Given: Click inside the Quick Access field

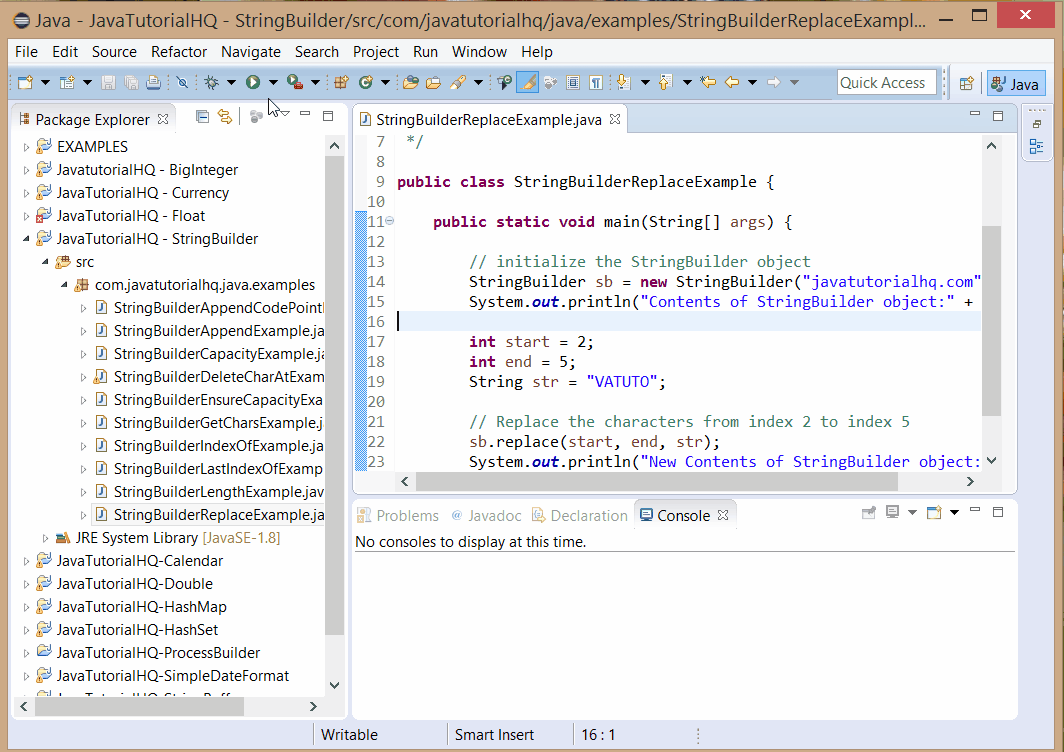Looking at the screenshot, I should 886,82.
